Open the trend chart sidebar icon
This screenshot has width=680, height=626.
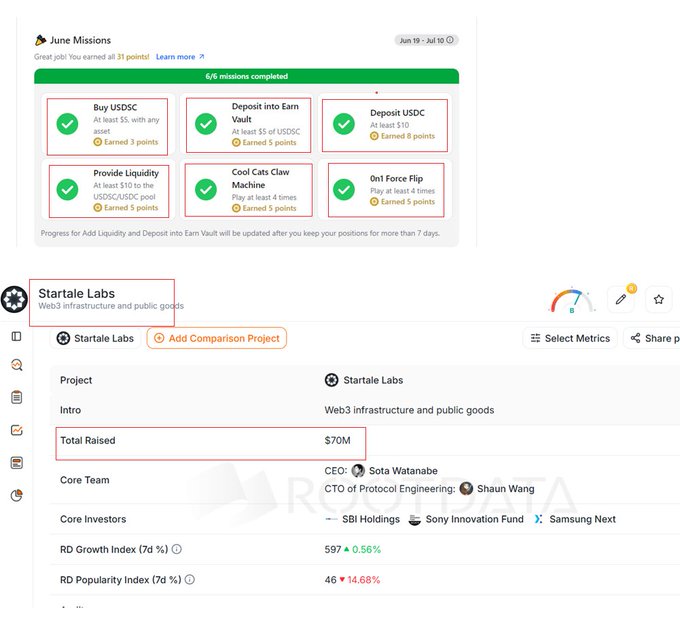point(16,430)
